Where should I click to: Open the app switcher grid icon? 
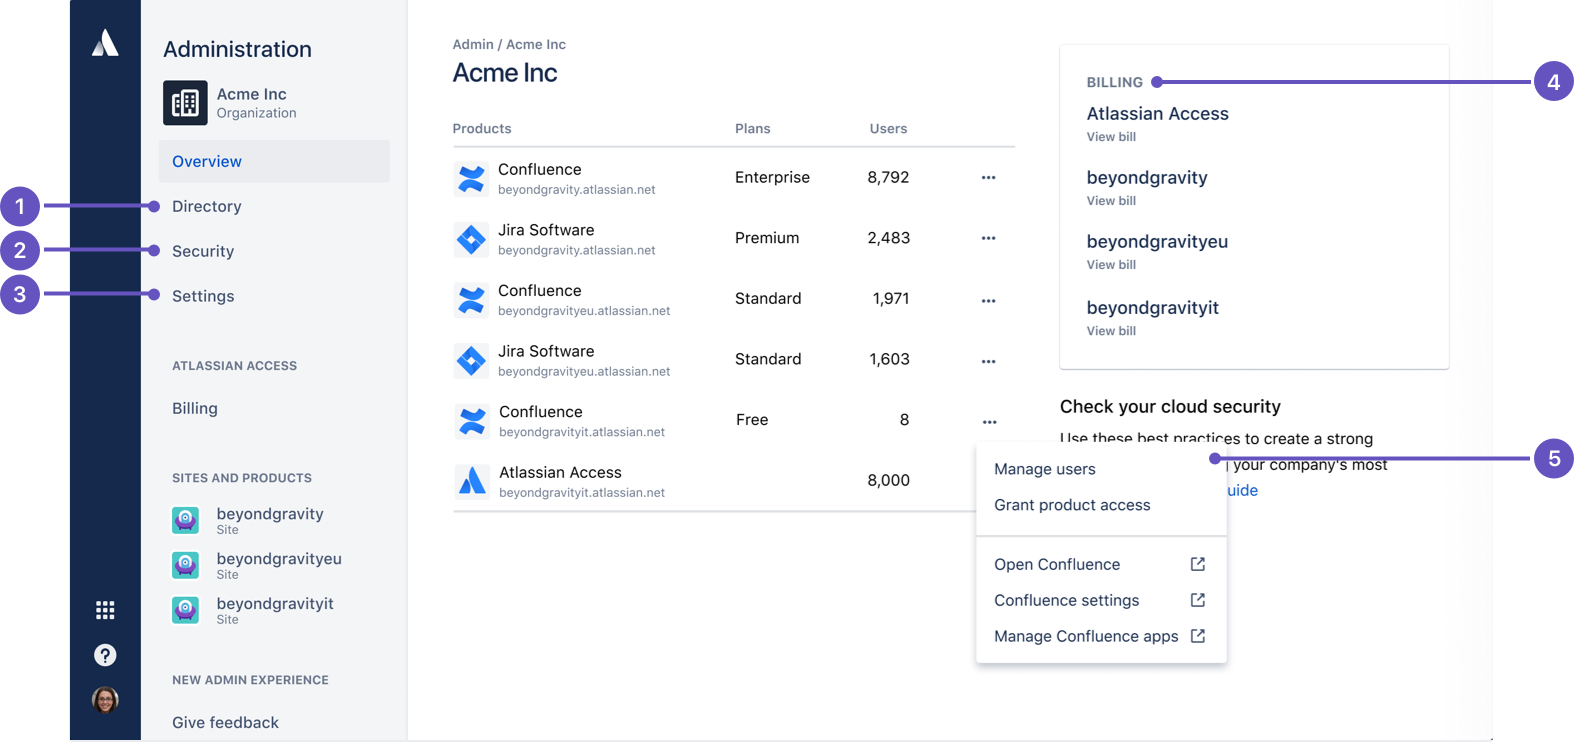(105, 610)
